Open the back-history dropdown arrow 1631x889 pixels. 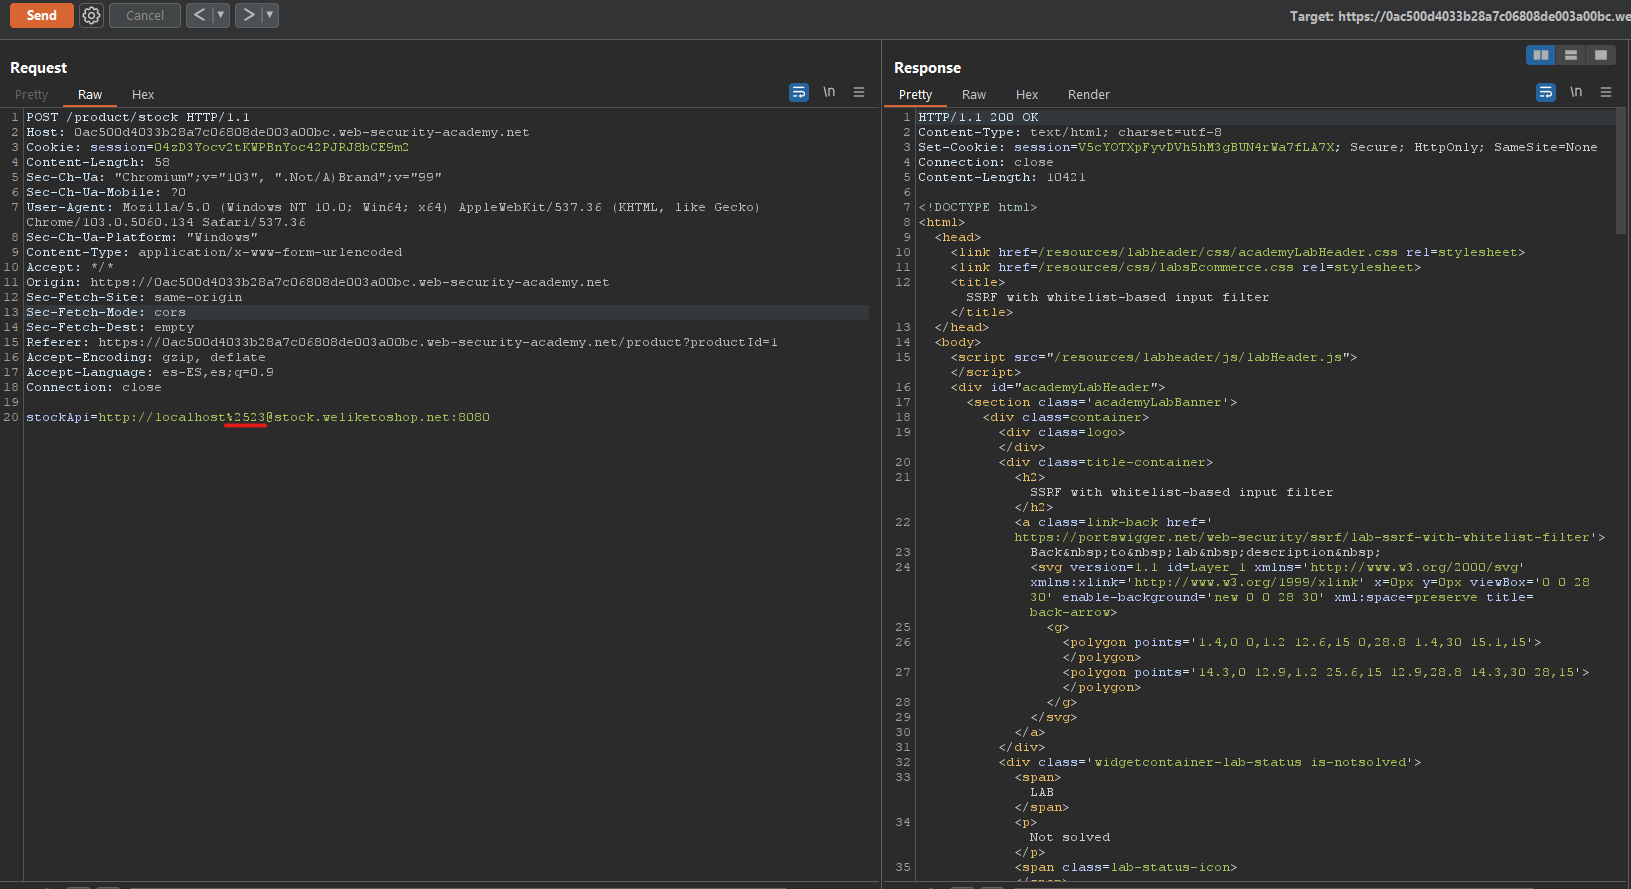220,15
